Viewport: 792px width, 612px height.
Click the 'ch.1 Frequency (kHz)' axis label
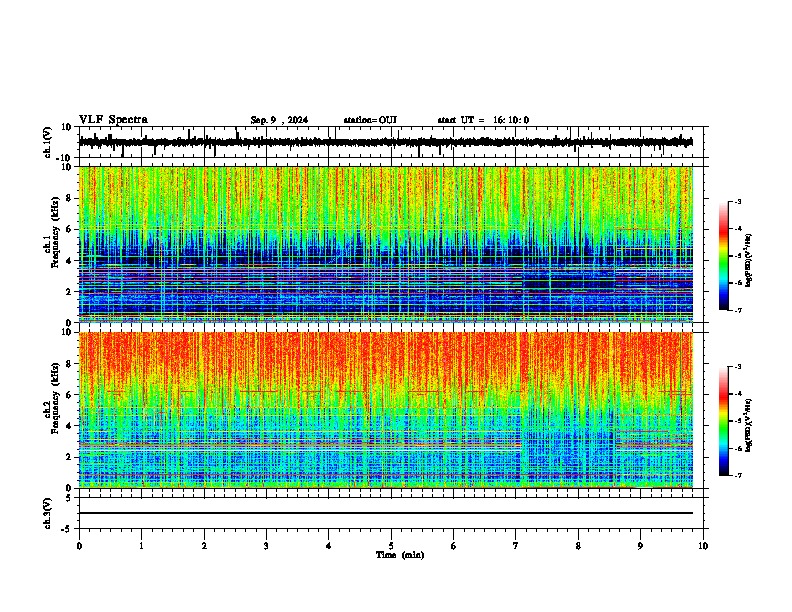(51, 244)
